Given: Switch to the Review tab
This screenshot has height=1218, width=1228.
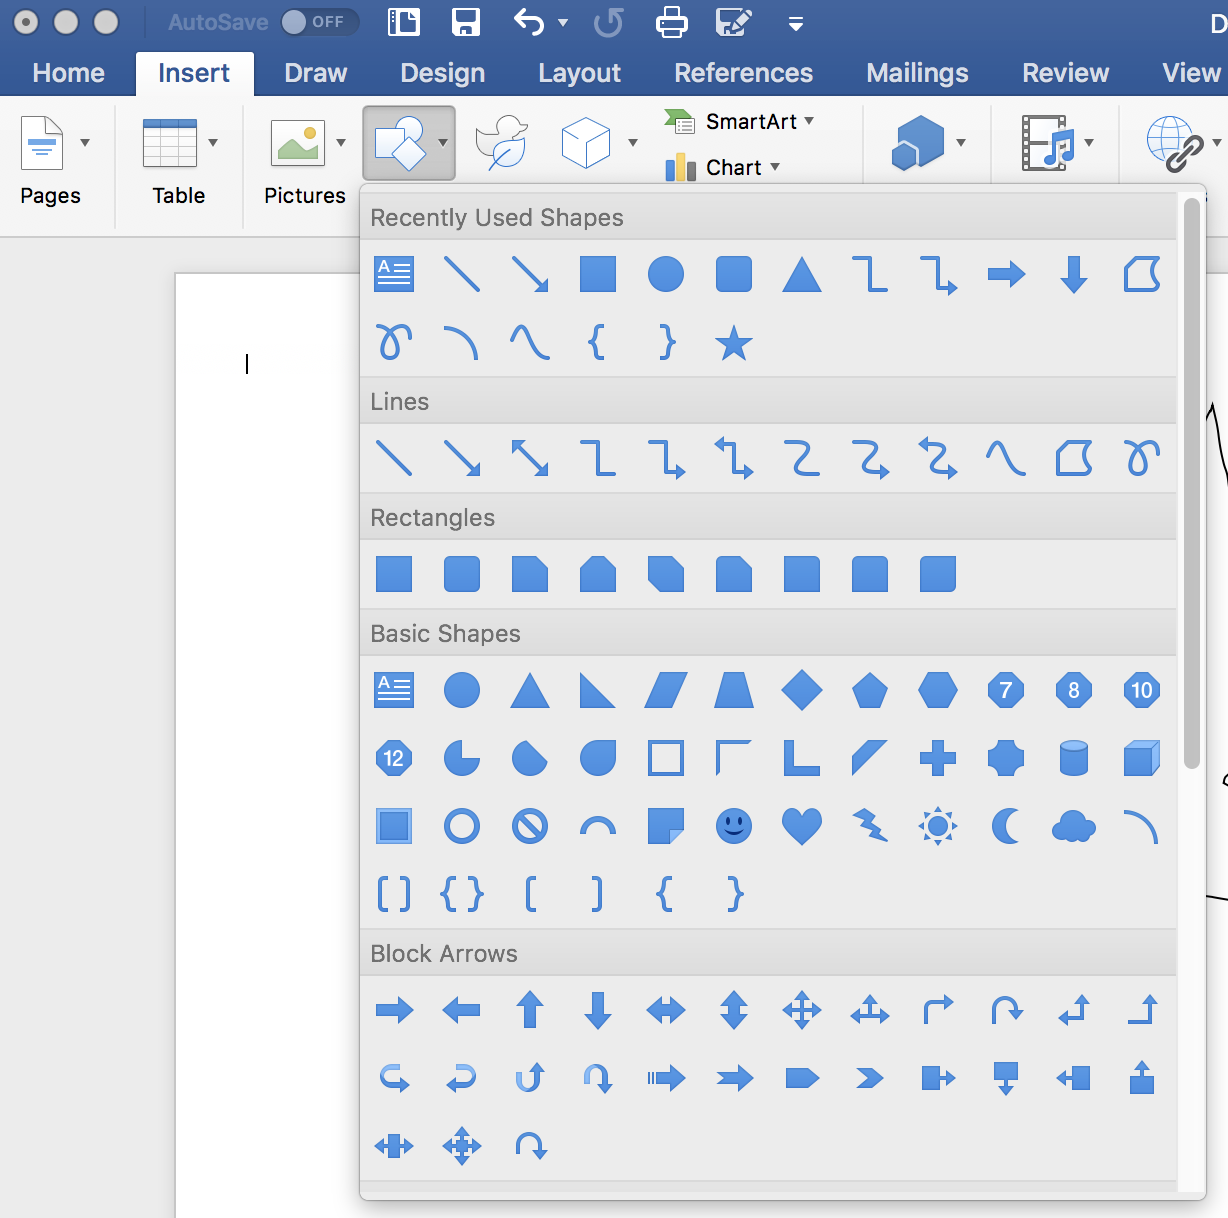Looking at the screenshot, I should [x=1065, y=72].
